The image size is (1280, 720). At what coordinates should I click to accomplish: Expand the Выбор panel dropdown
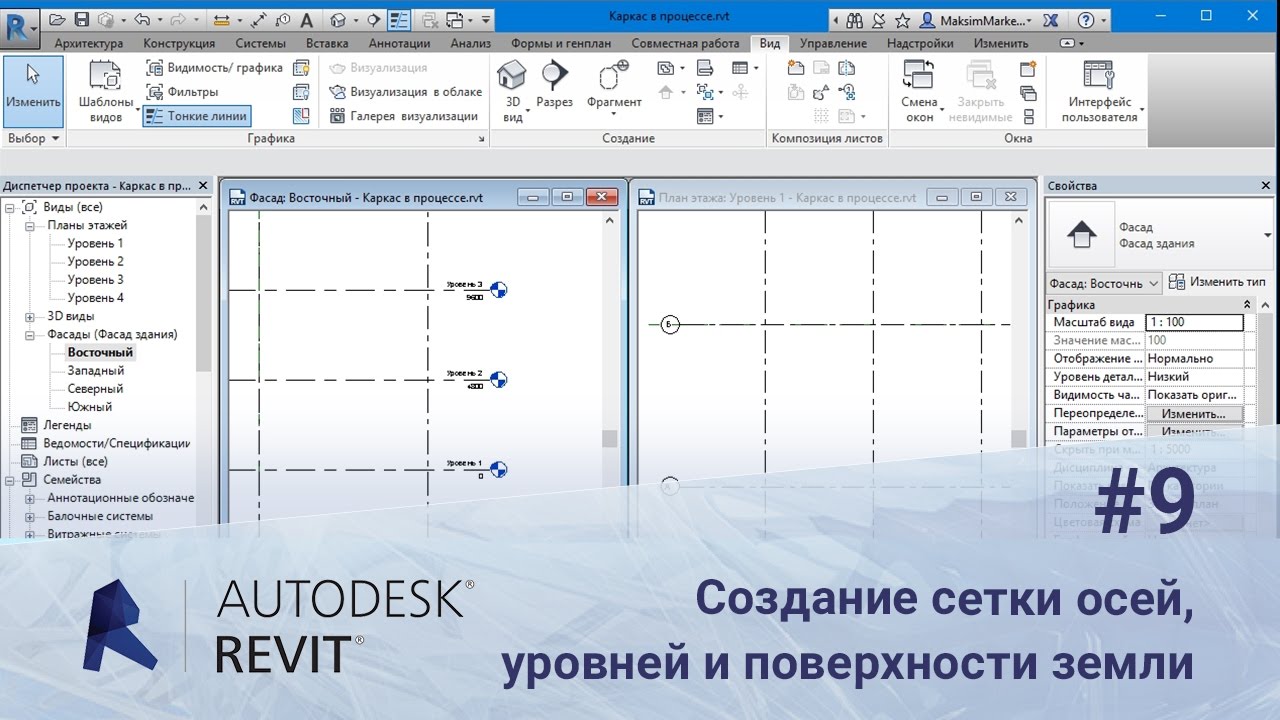pos(33,139)
